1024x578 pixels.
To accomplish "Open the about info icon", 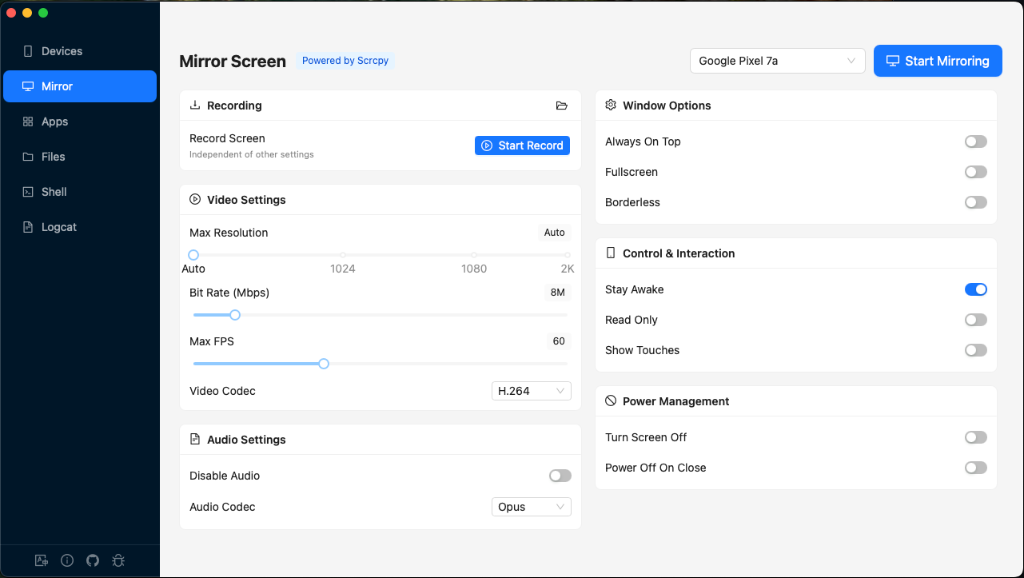I will (x=67, y=561).
